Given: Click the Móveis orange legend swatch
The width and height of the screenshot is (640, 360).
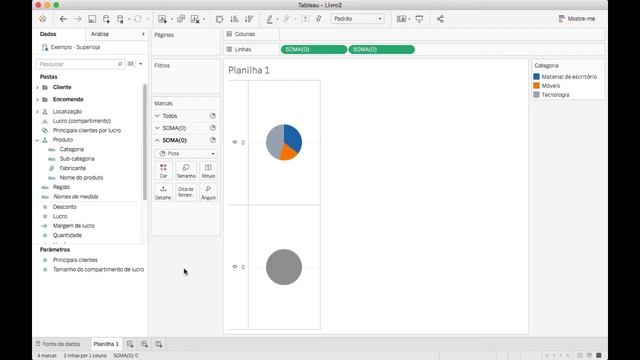Looking at the screenshot, I should click(536, 86).
